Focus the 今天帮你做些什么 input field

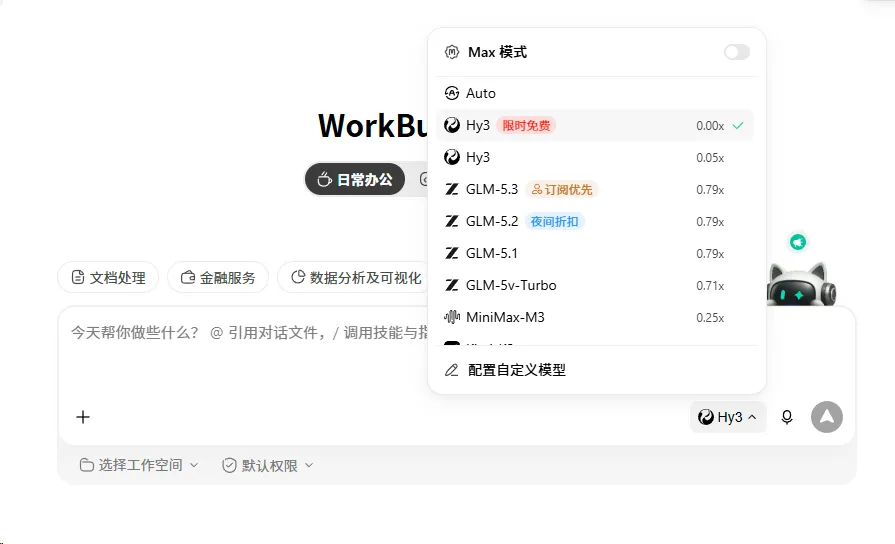click(x=249, y=333)
